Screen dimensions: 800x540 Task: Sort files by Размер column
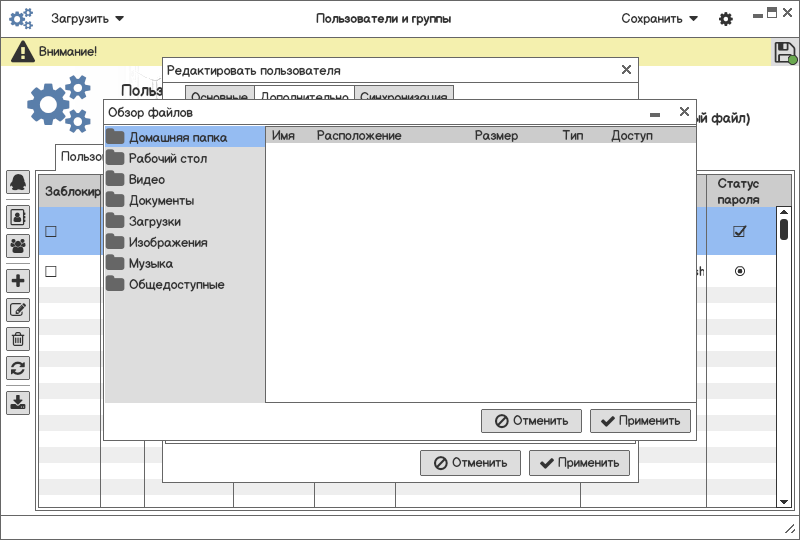point(496,135)
